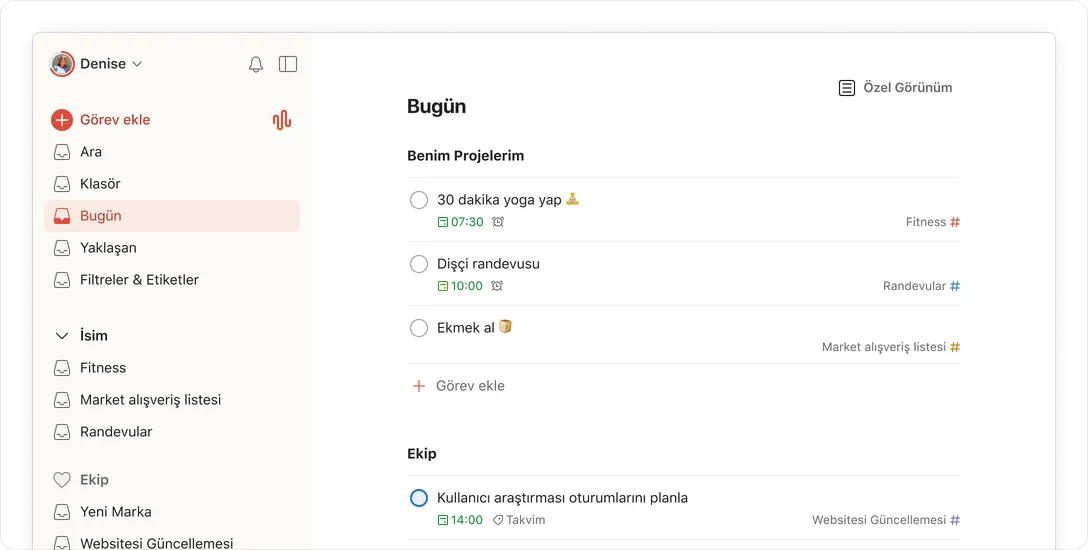Viewport: 1088px width, 550px height.
Task: Open the Randevular project in sidebar
Action: pyautogui.click(x=116, y=432)
